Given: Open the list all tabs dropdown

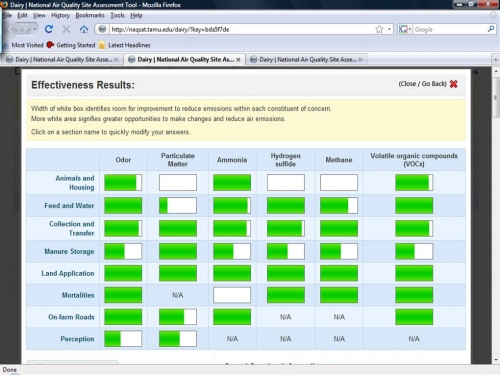Looking at the screenshot, I should click(x=495, y=60).
